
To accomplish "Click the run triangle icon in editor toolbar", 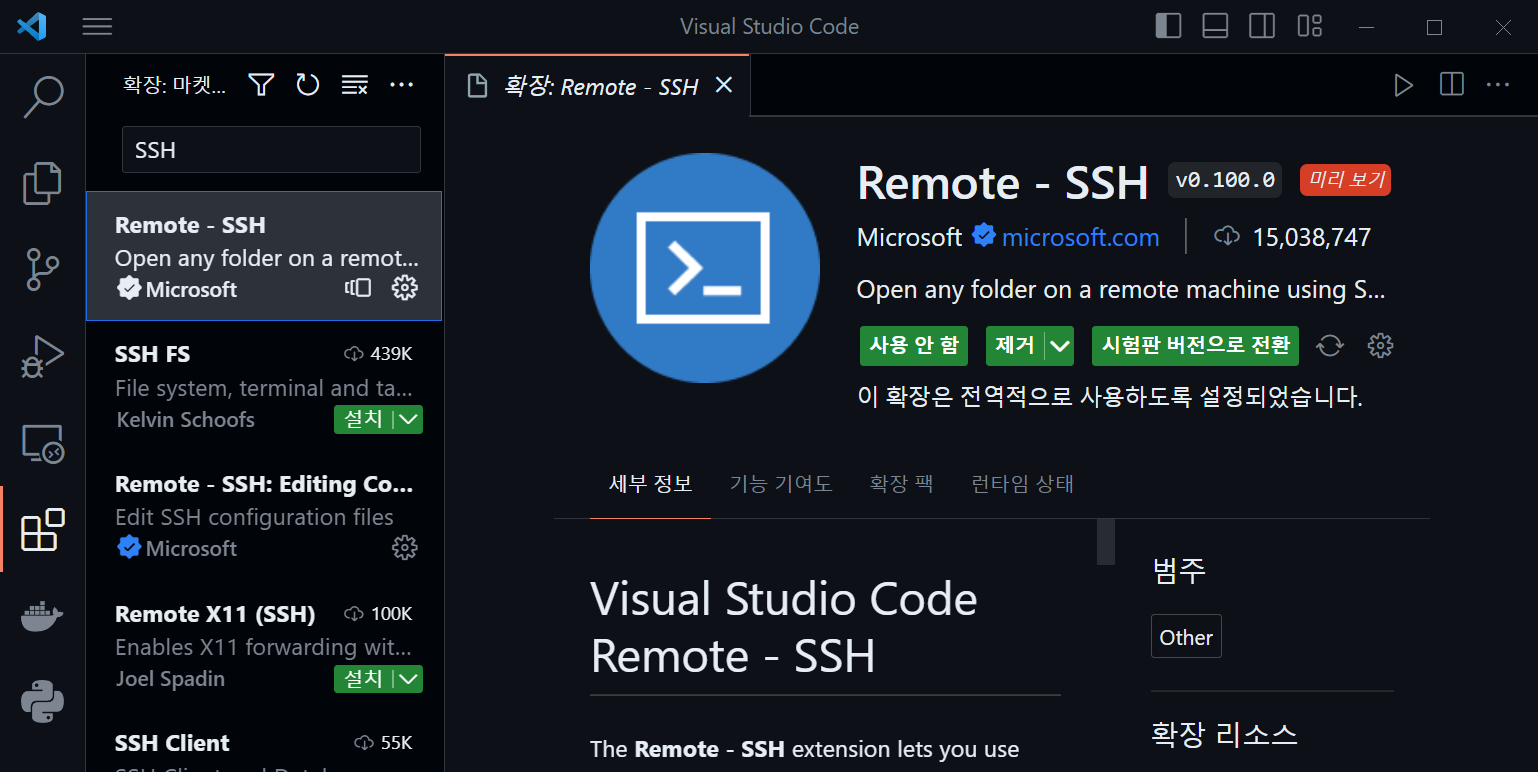I will (x=1404, y=85).
